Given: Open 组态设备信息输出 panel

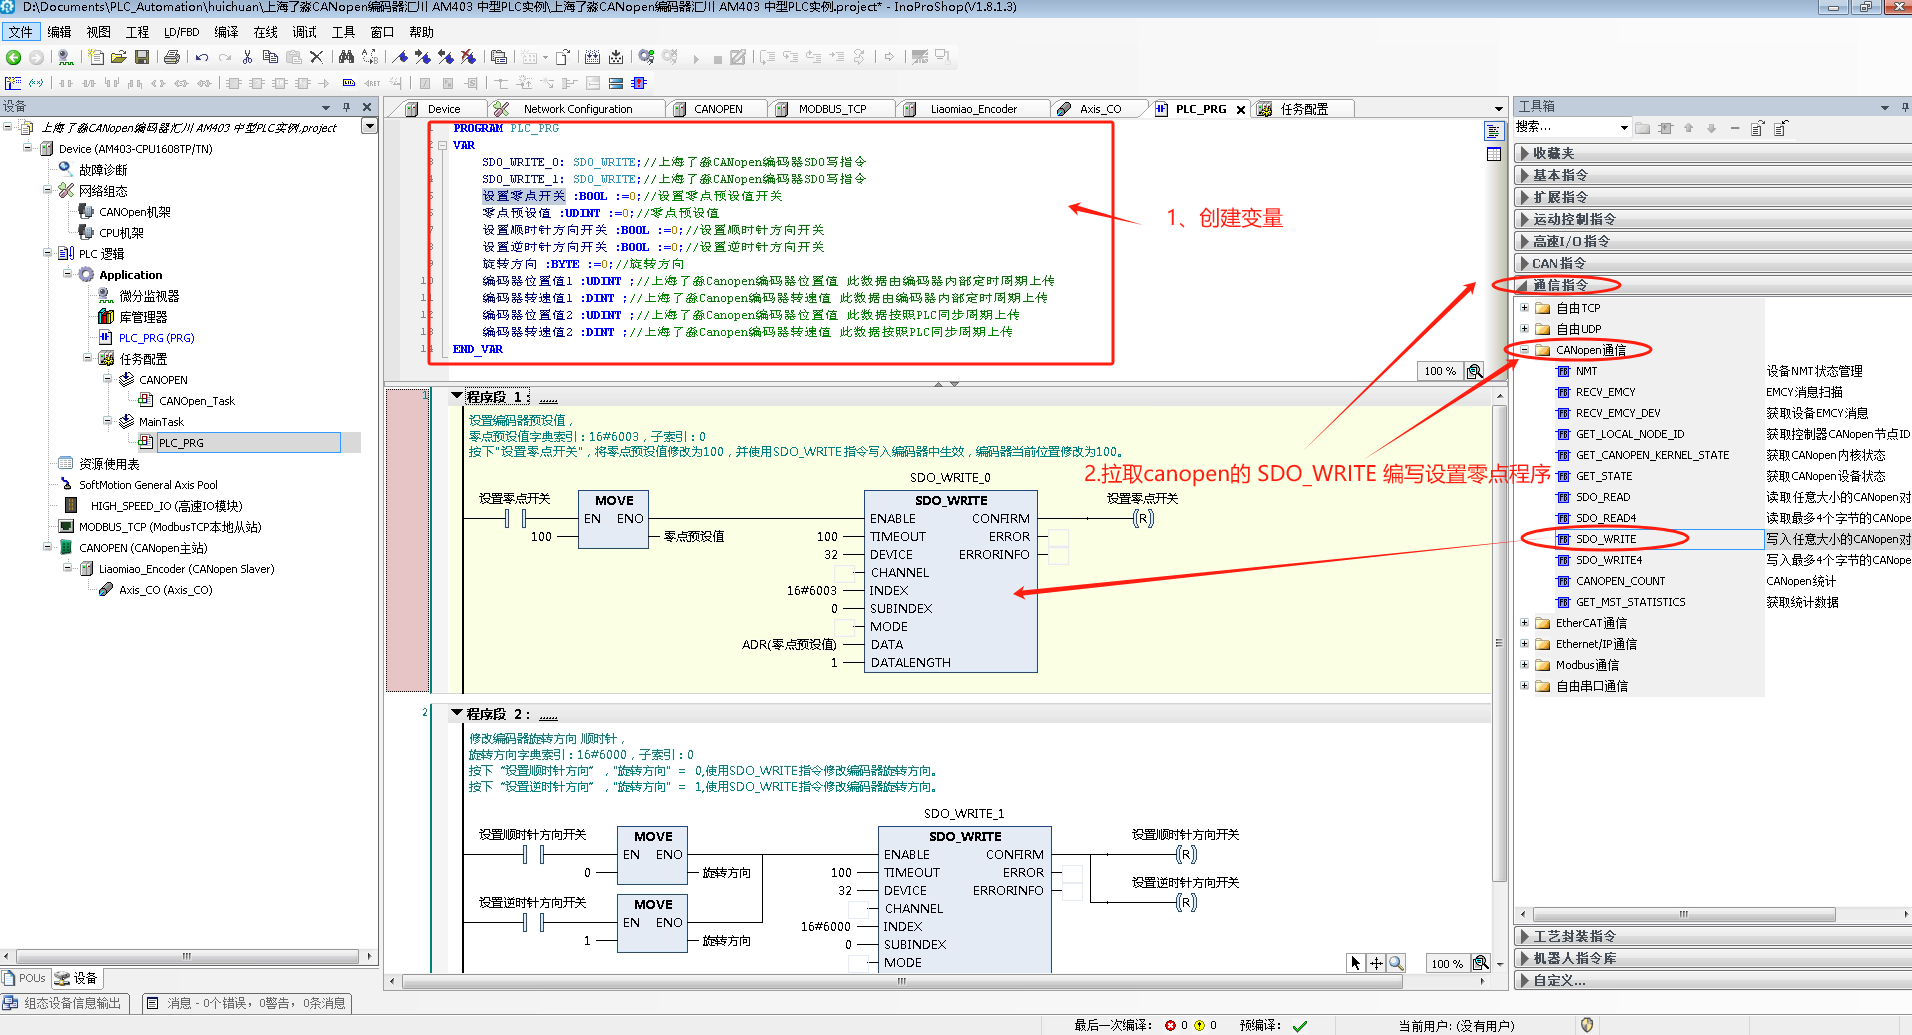Looking at the screenshot, I should (x=65, y=1003).
